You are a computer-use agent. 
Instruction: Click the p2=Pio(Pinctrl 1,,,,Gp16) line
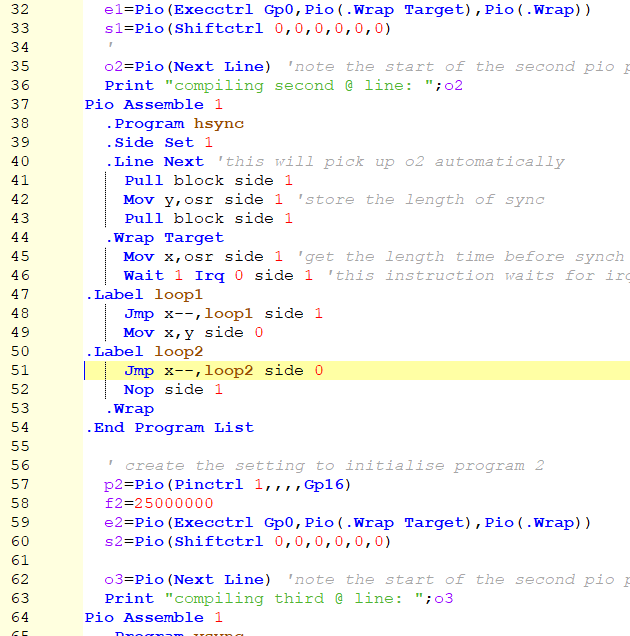tap(228, 485)
